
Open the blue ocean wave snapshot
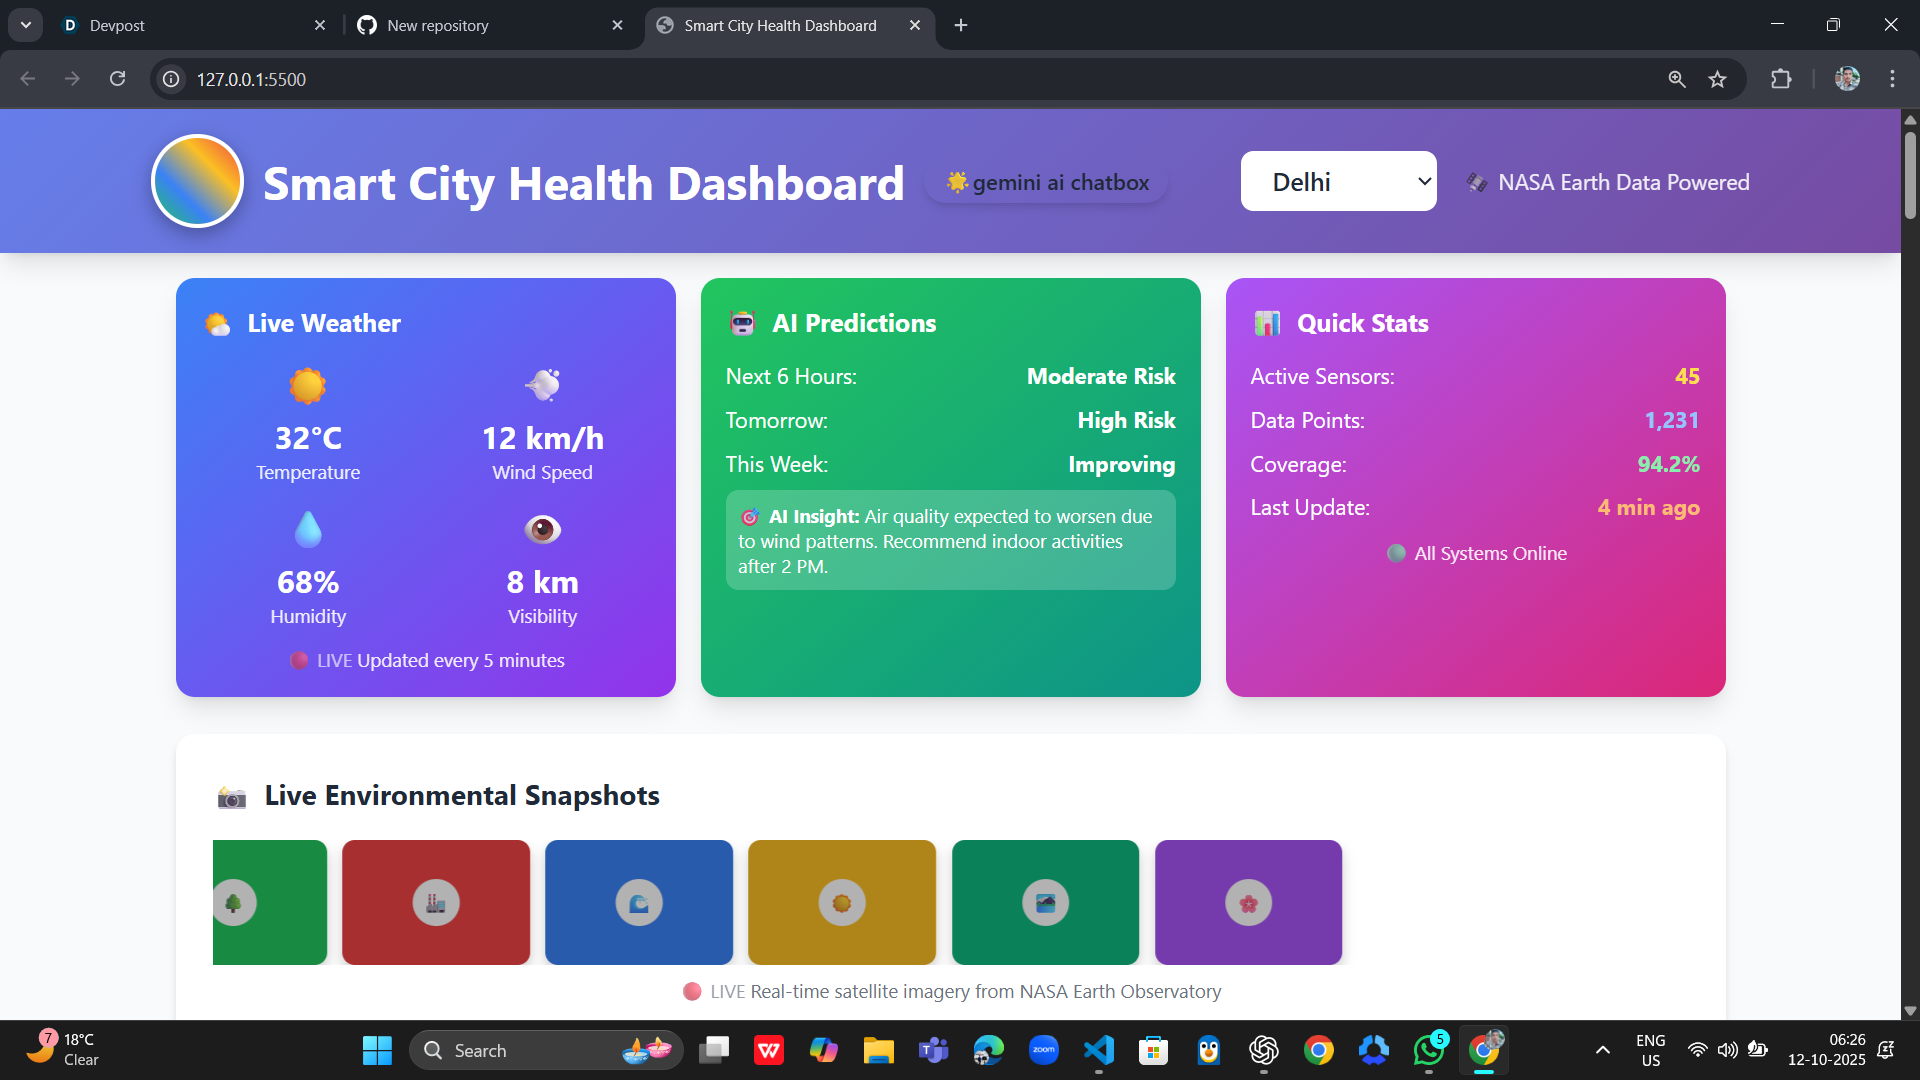(x=639, y=902)
